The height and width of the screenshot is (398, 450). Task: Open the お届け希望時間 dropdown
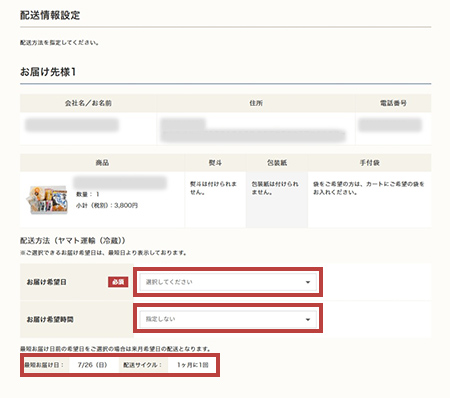(228, 319)
